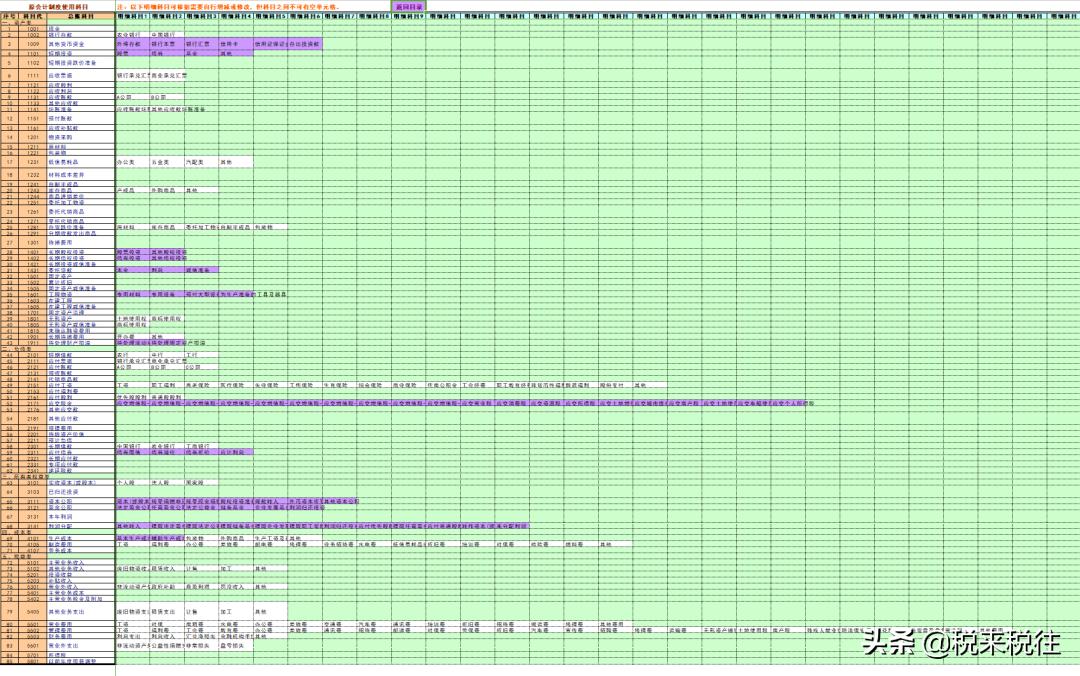This screenshot has height=676, width=1080.
Task: Click account code cell 5405
Action: click(x=33, y=612)
